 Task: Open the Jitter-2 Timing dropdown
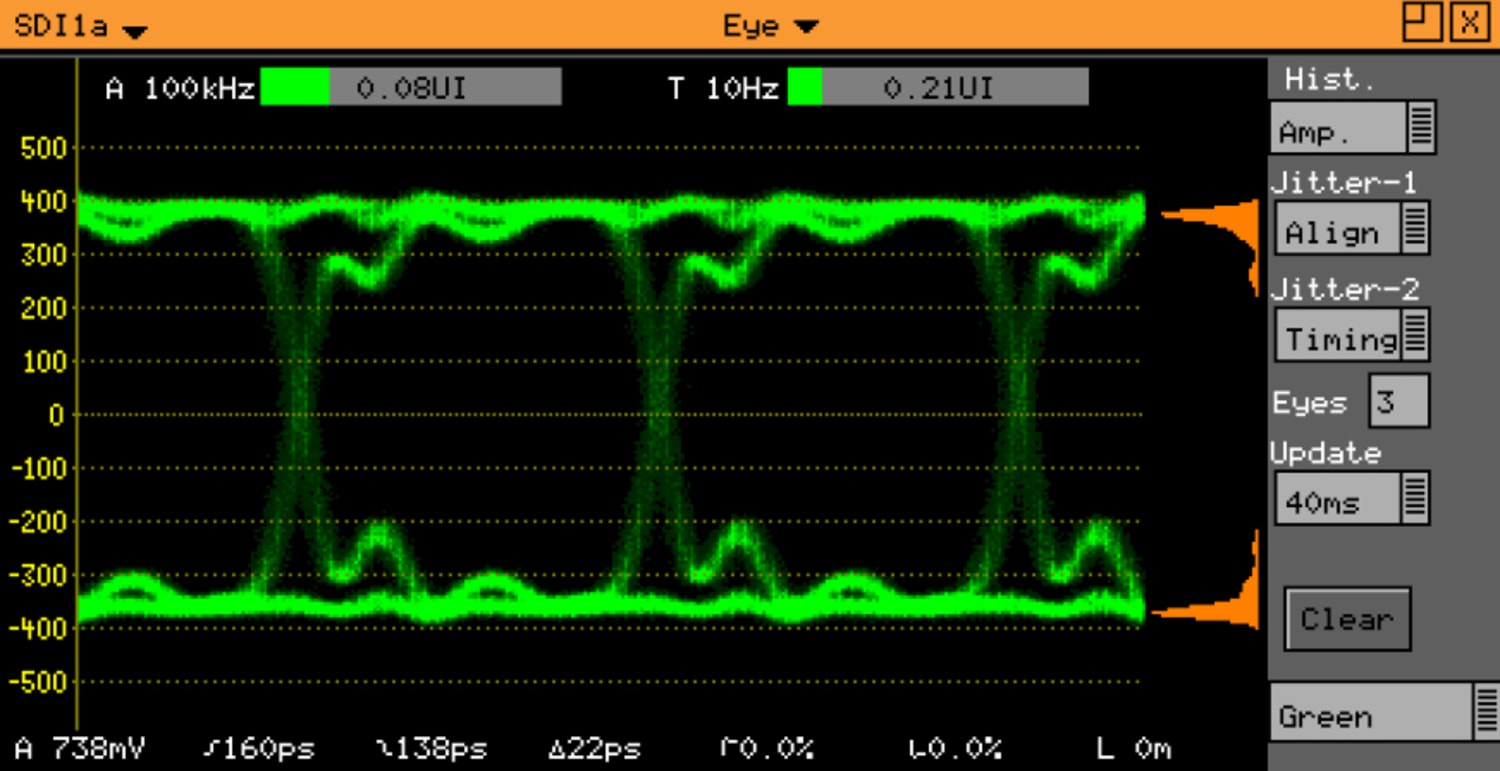pyautogui.click(x=1352, y=334)
